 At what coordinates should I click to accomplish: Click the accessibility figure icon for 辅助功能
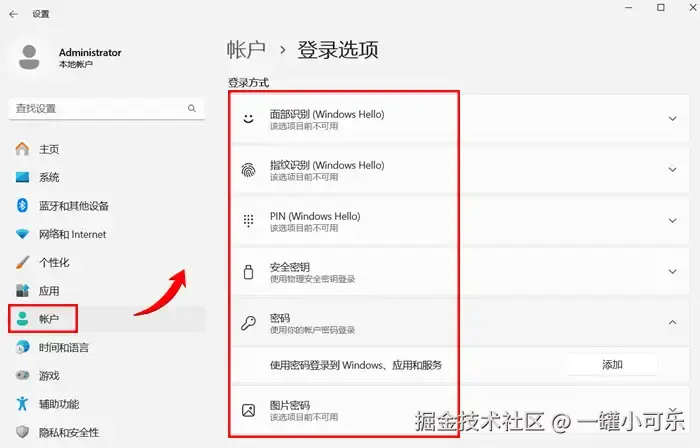point(22,404)
